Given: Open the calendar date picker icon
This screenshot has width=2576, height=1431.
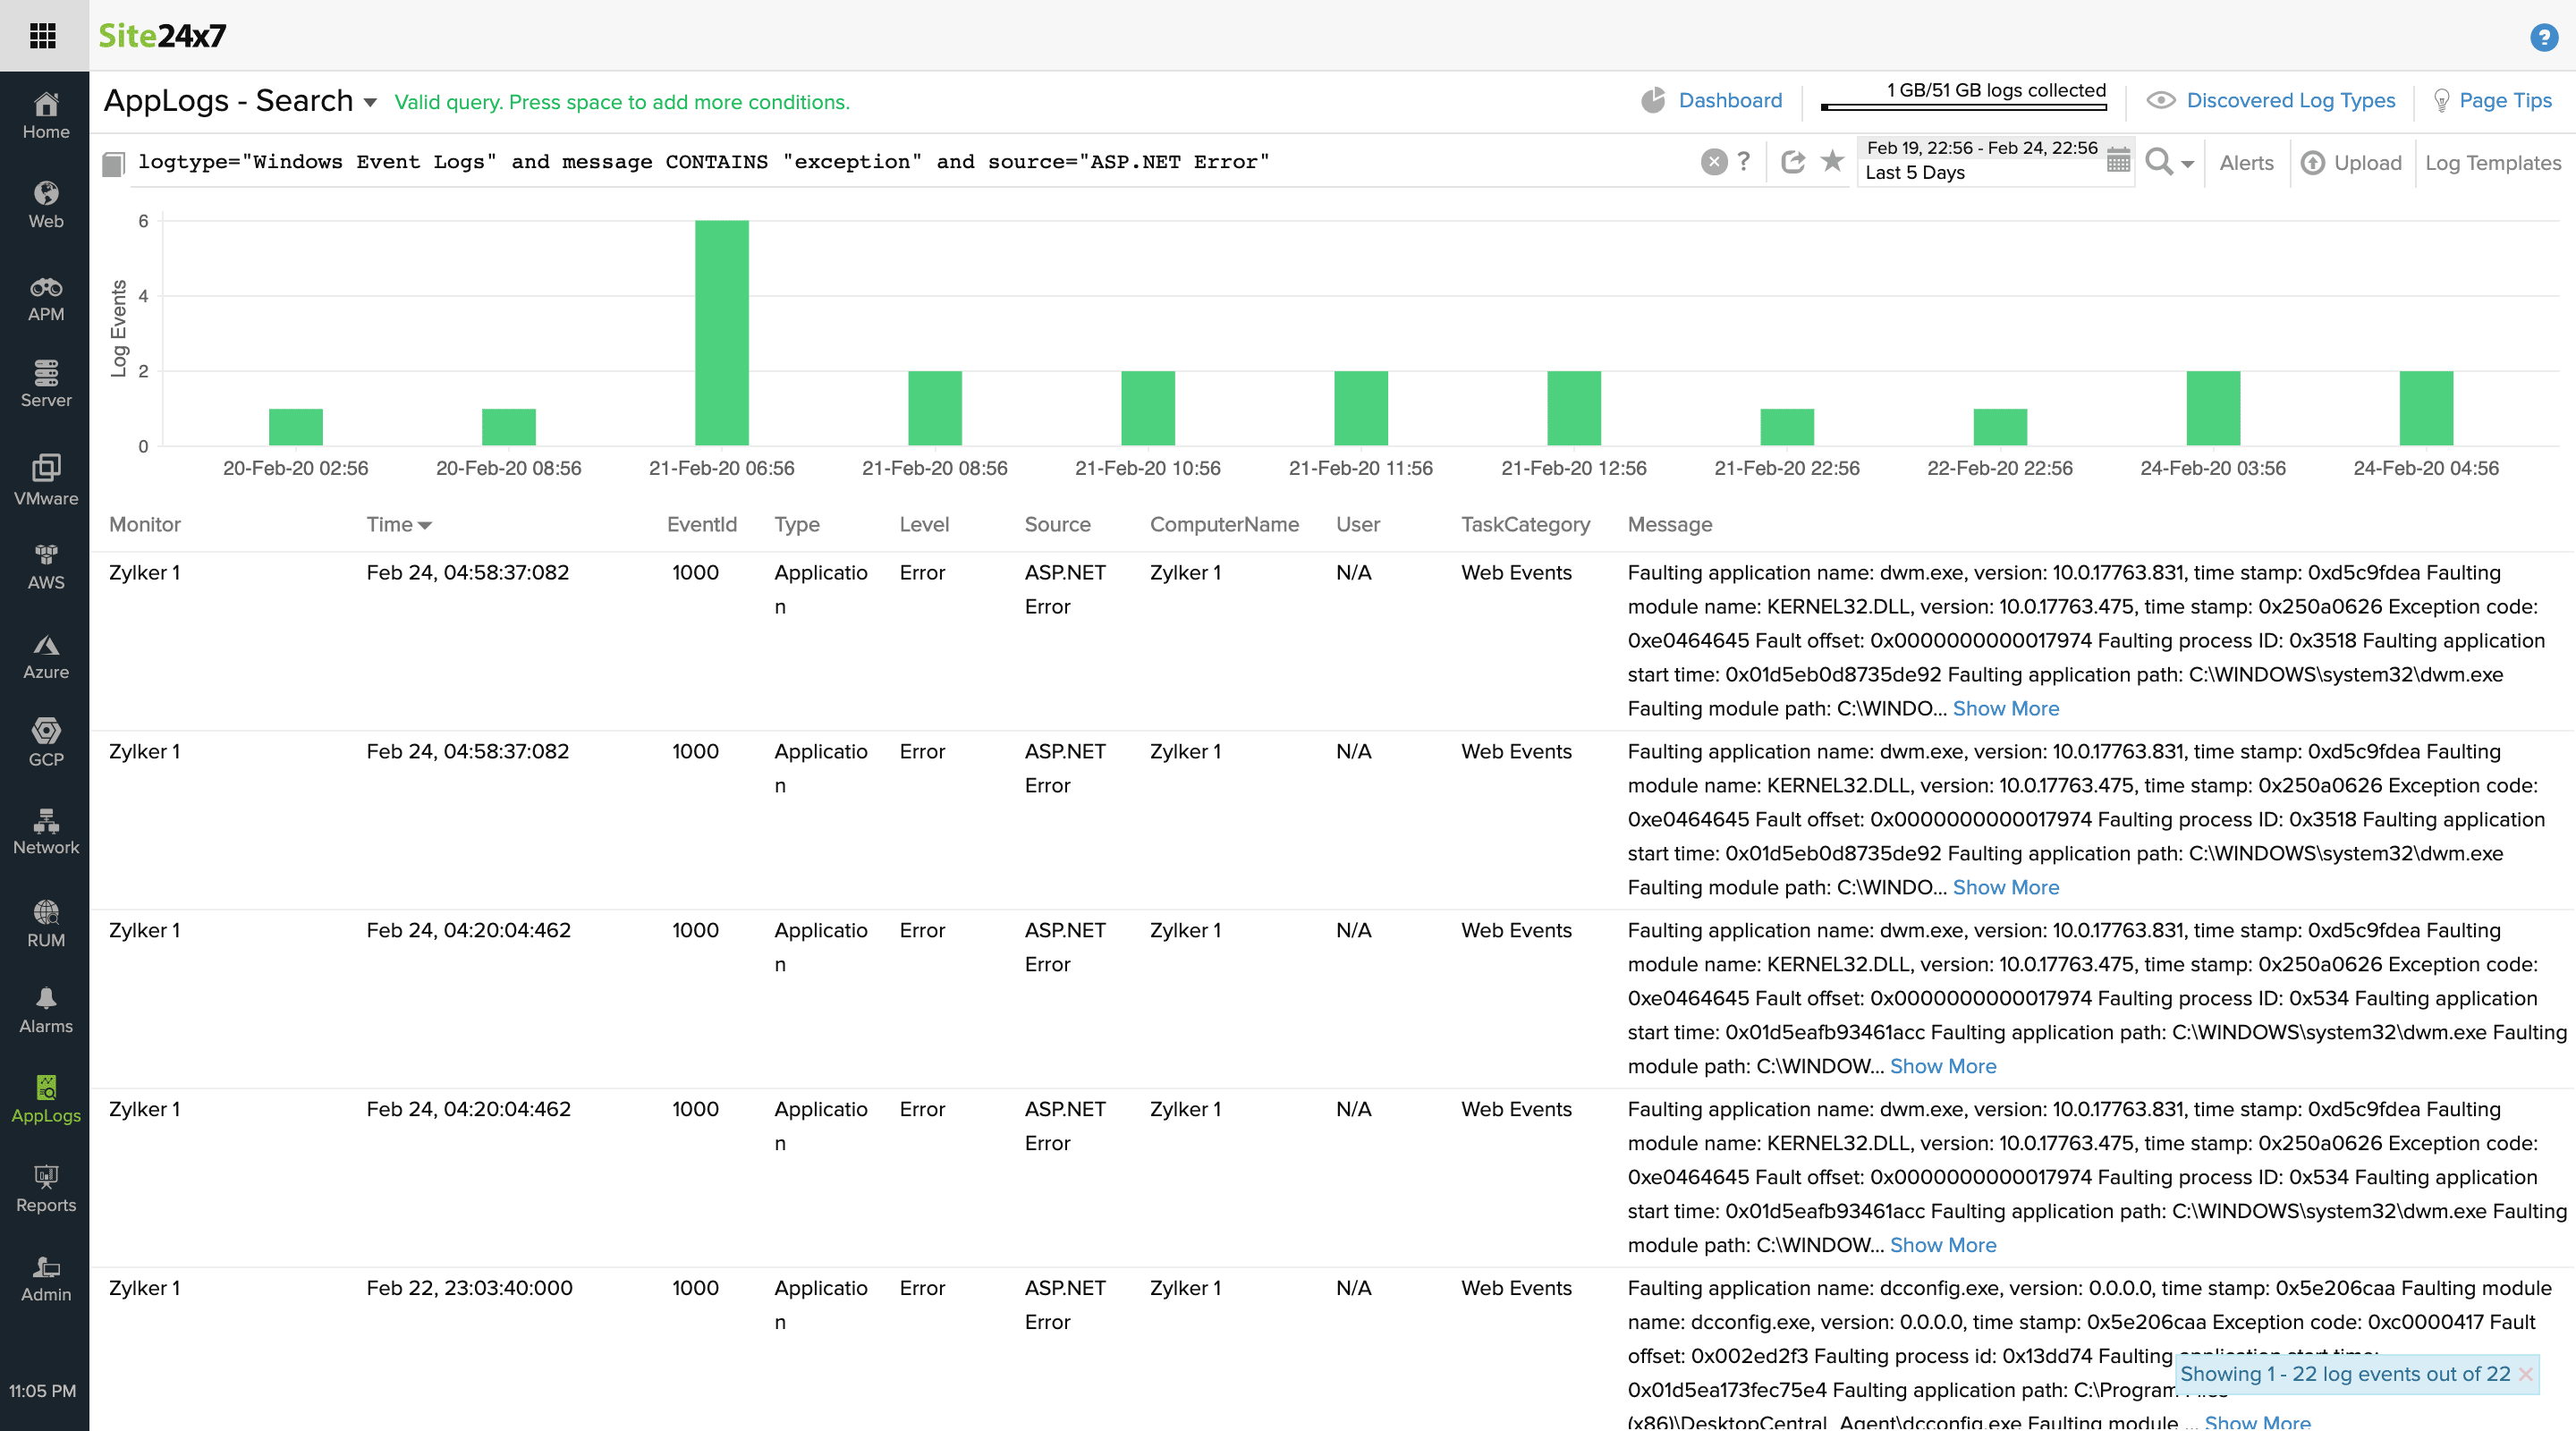Looking at the screenshot, I should tap(2117, 161).
